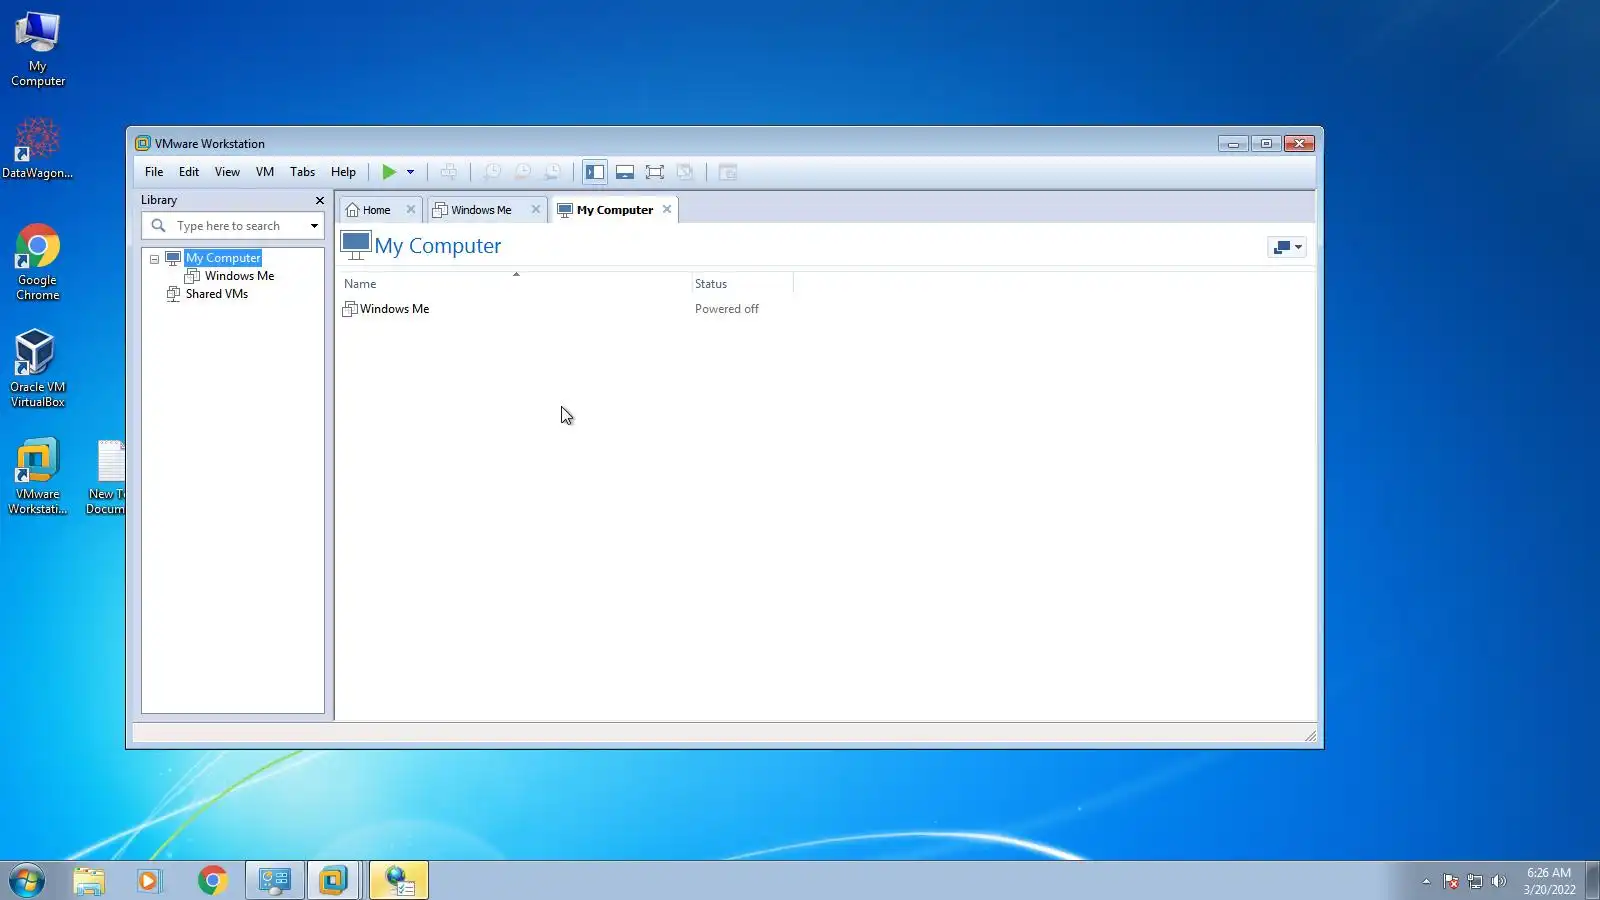Close the Library panel

(x=320, y=200)
